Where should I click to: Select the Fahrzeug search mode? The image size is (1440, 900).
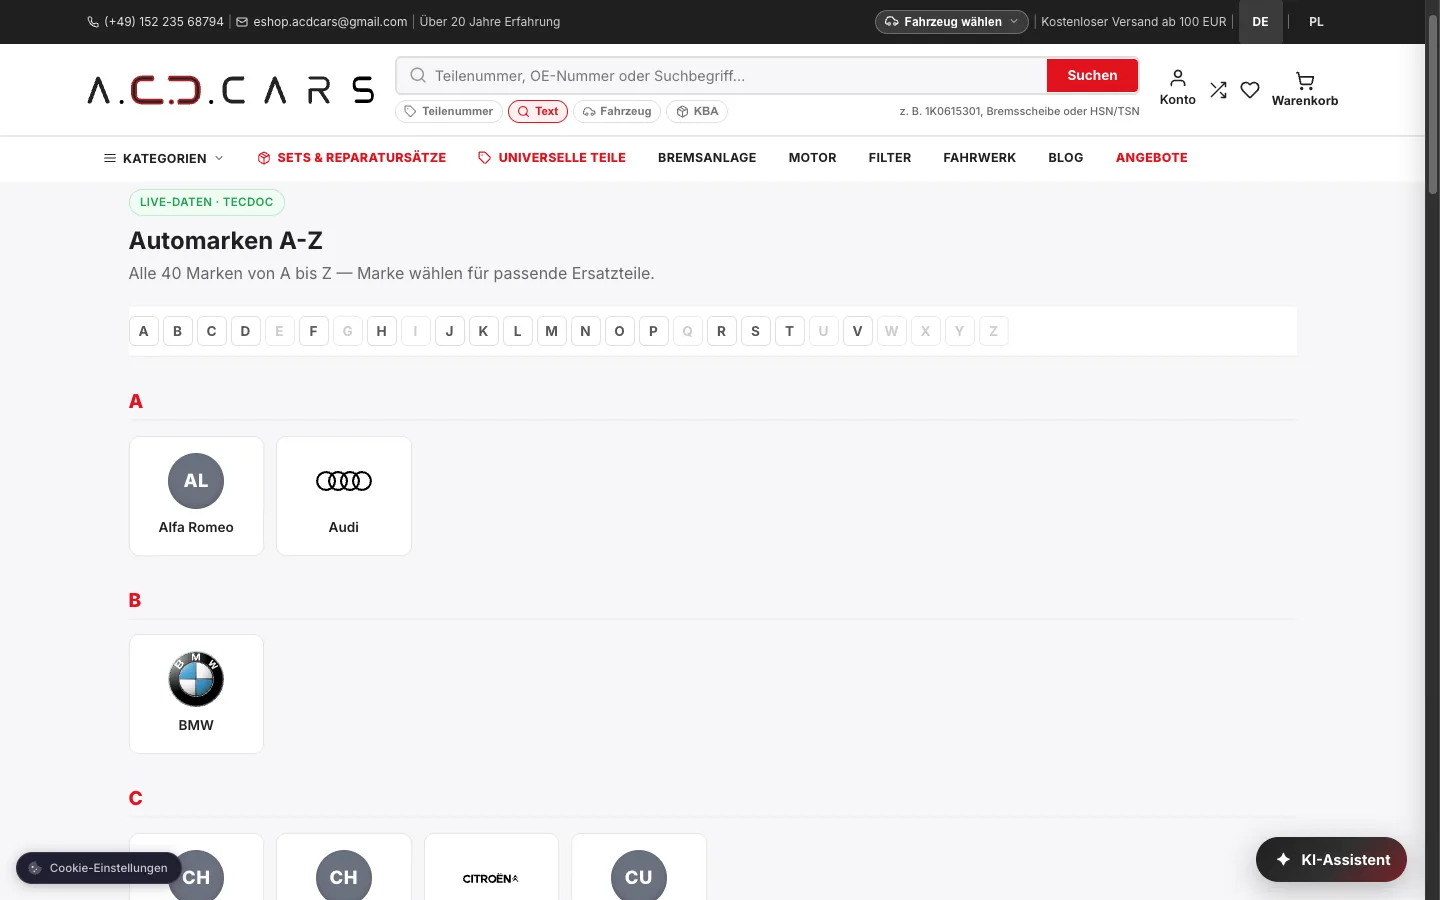(617, 111)
